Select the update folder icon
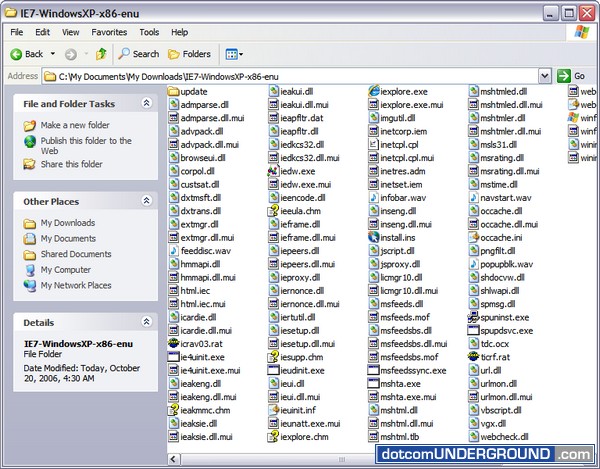 (174, 92)
